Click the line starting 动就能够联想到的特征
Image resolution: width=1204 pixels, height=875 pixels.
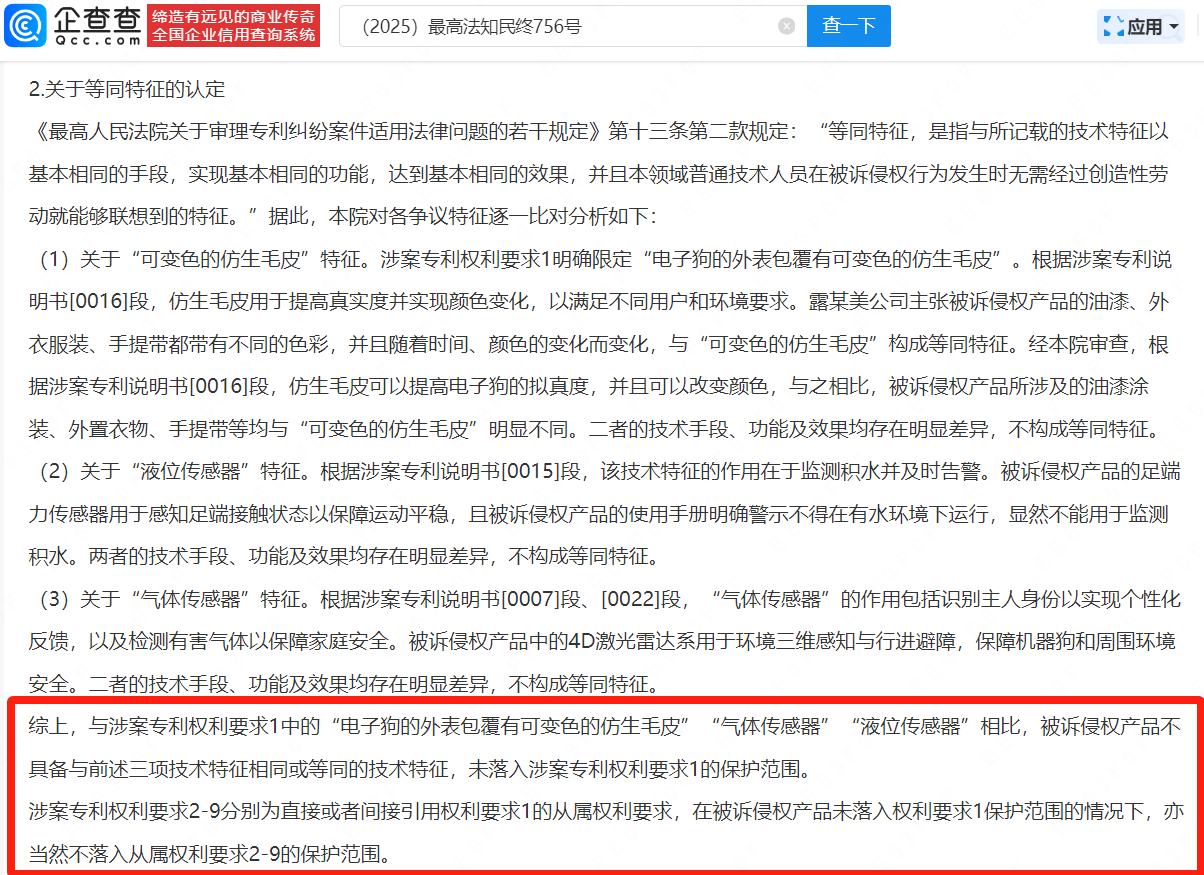click(x=343, y=216)
